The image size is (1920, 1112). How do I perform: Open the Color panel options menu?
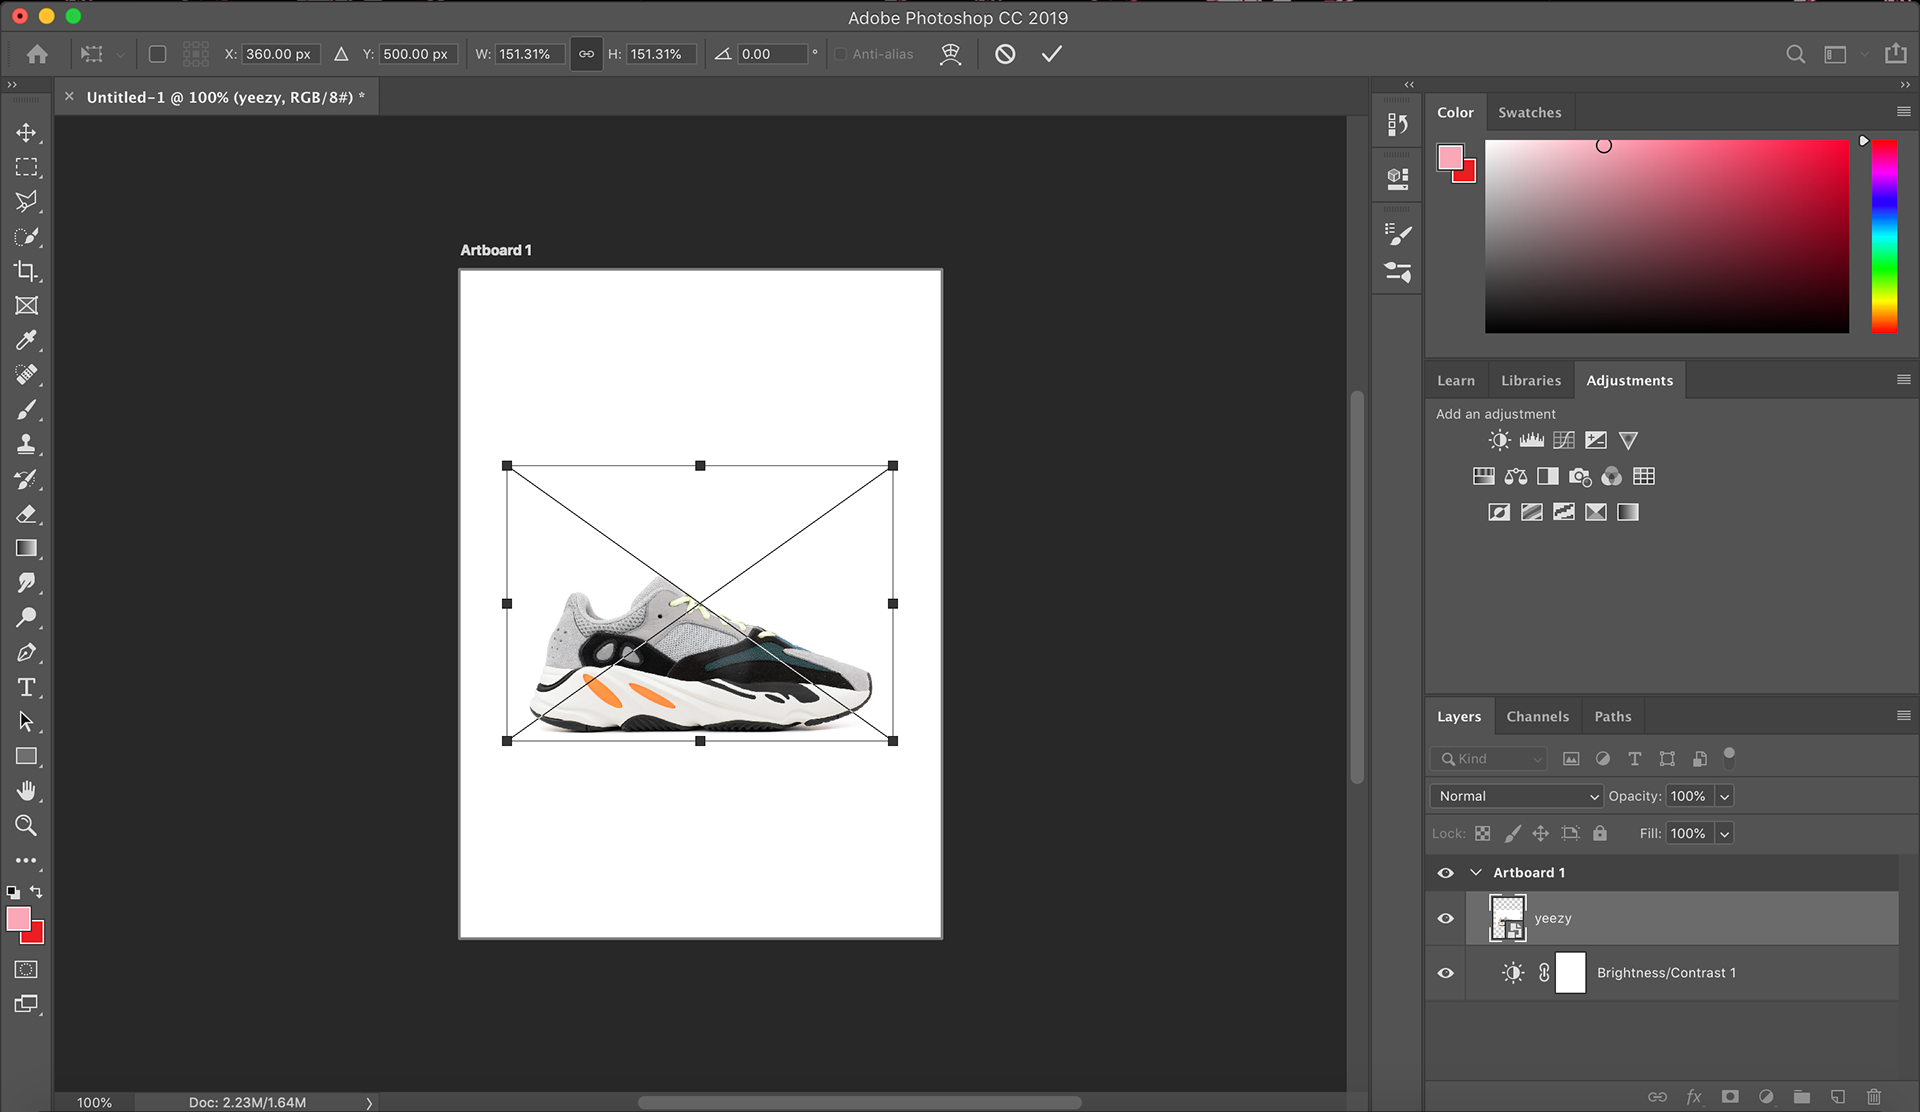coord(1903,112)
